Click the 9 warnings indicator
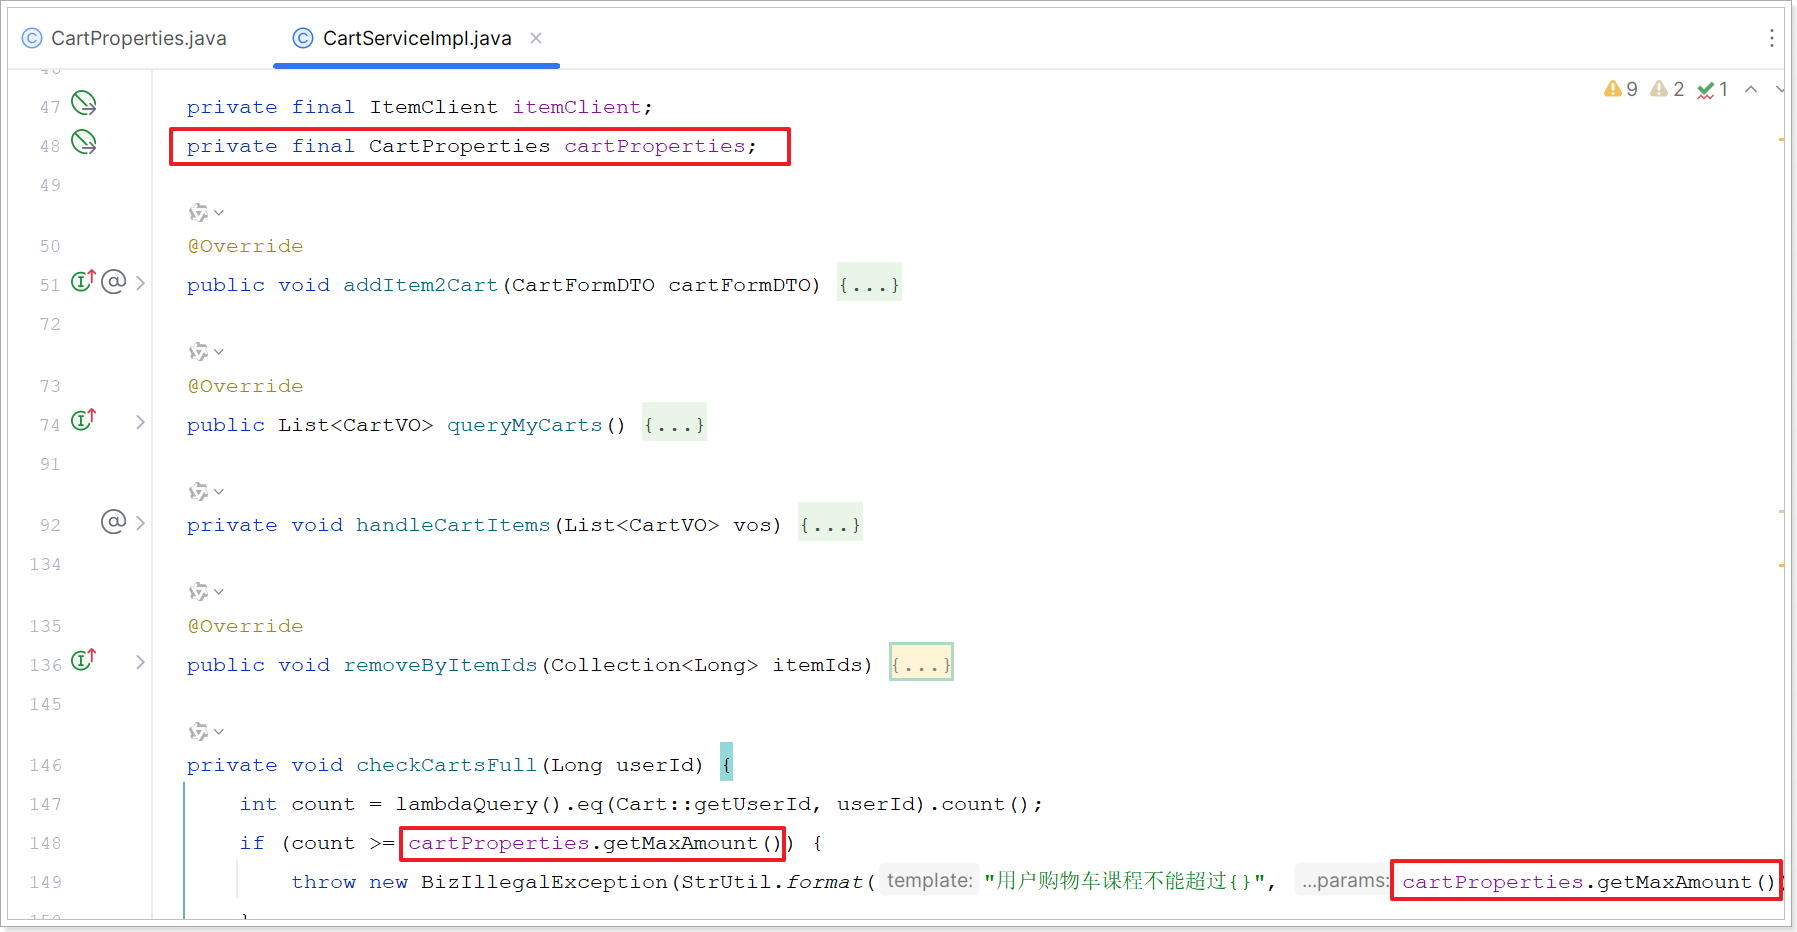Viewport: 1797px width, 932px height. [x=1621, y=89]
